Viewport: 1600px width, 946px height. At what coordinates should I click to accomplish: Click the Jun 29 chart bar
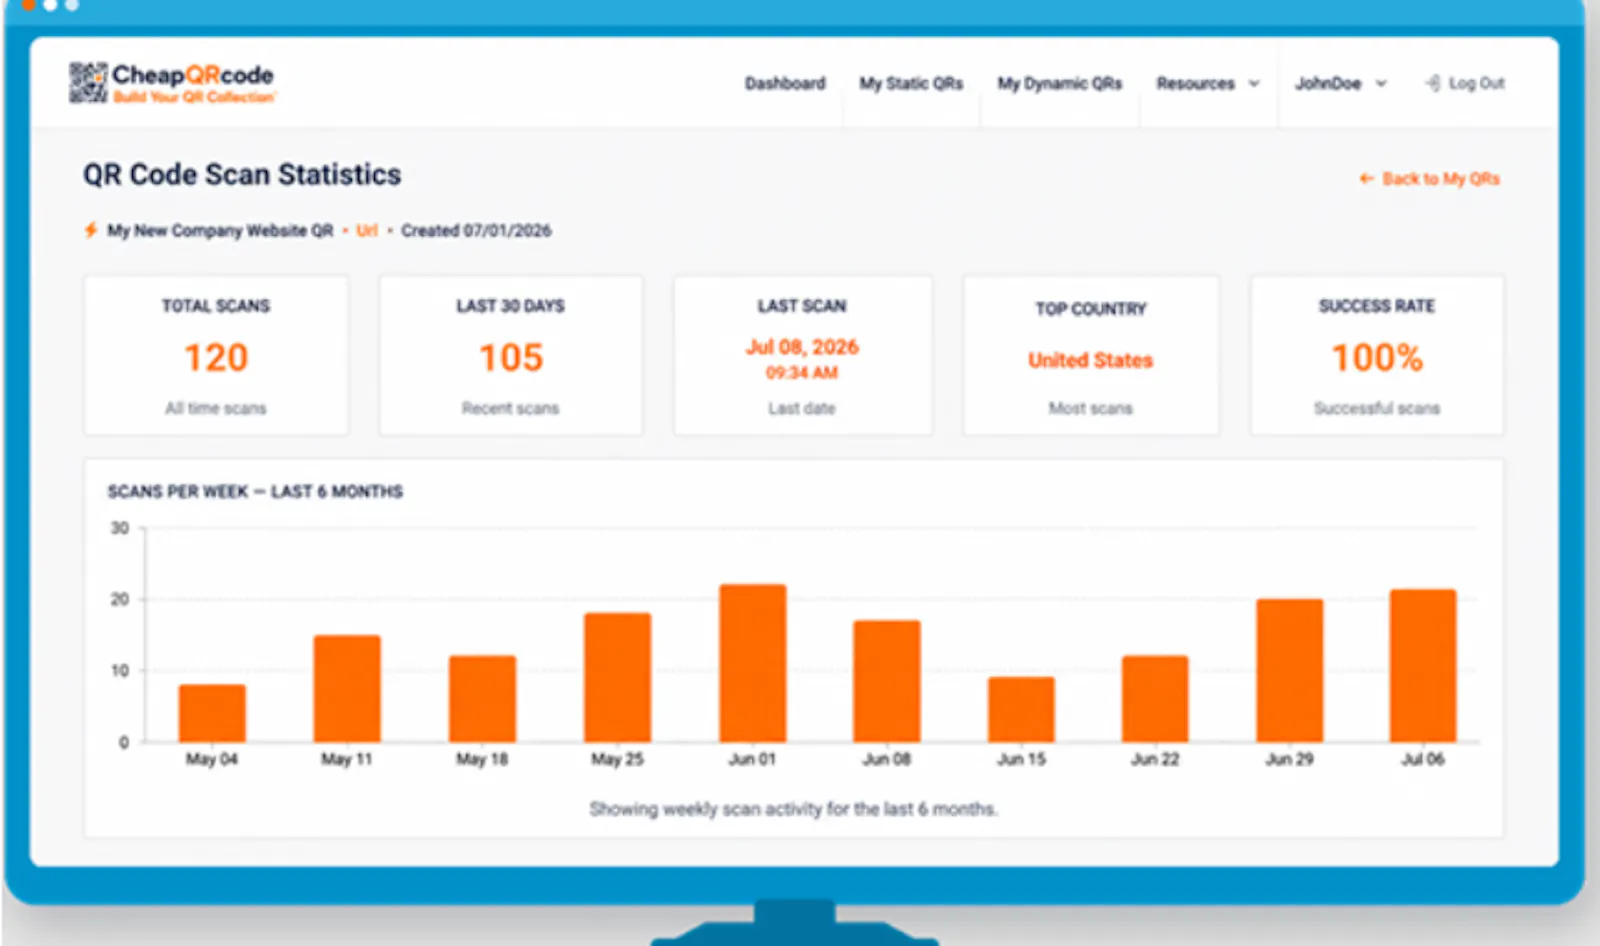point(1290,670)
